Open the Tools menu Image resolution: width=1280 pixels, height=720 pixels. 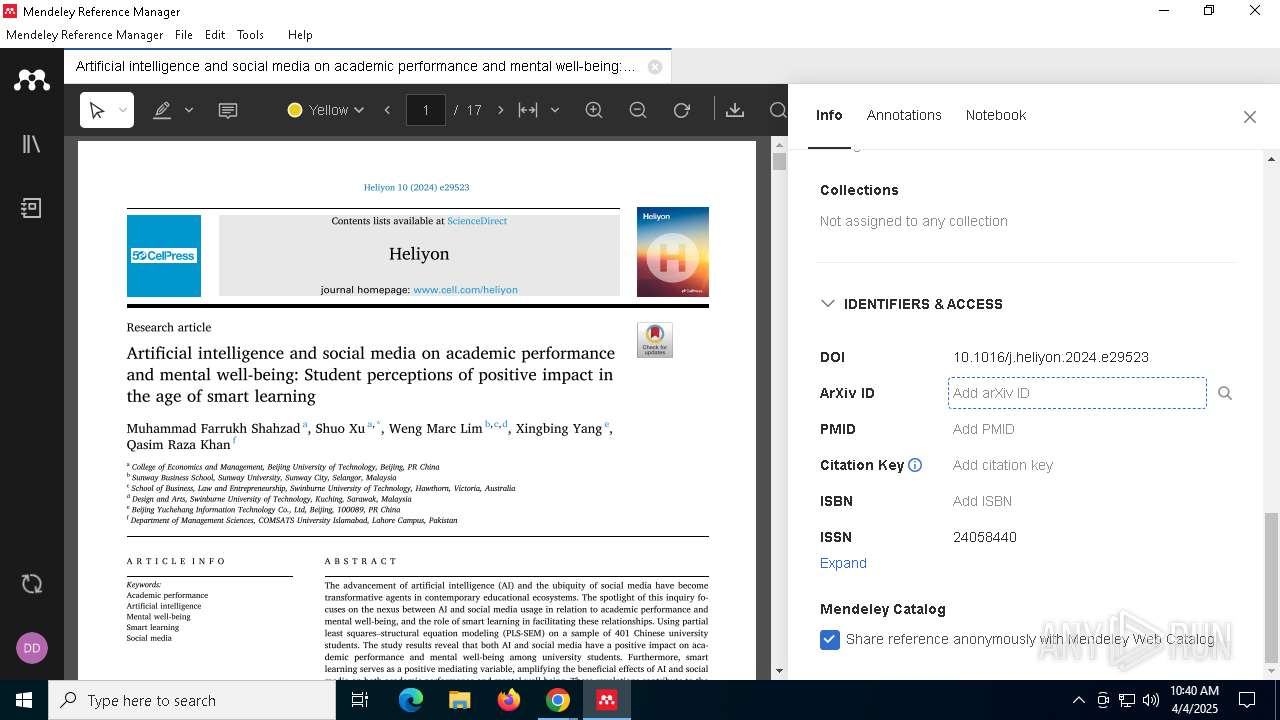coord(250,34)
